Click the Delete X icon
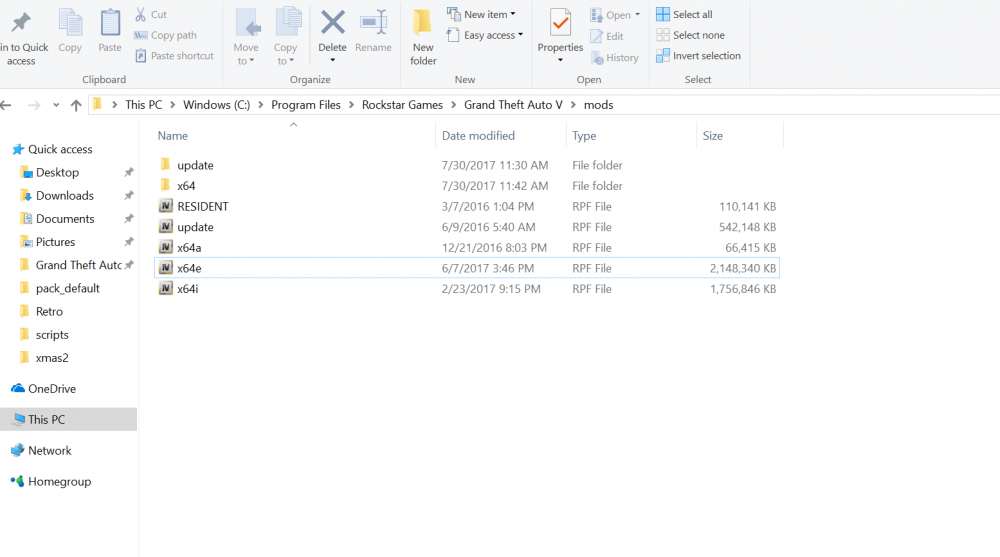This screenshot has width=1000, height=557. pos(332,23)
